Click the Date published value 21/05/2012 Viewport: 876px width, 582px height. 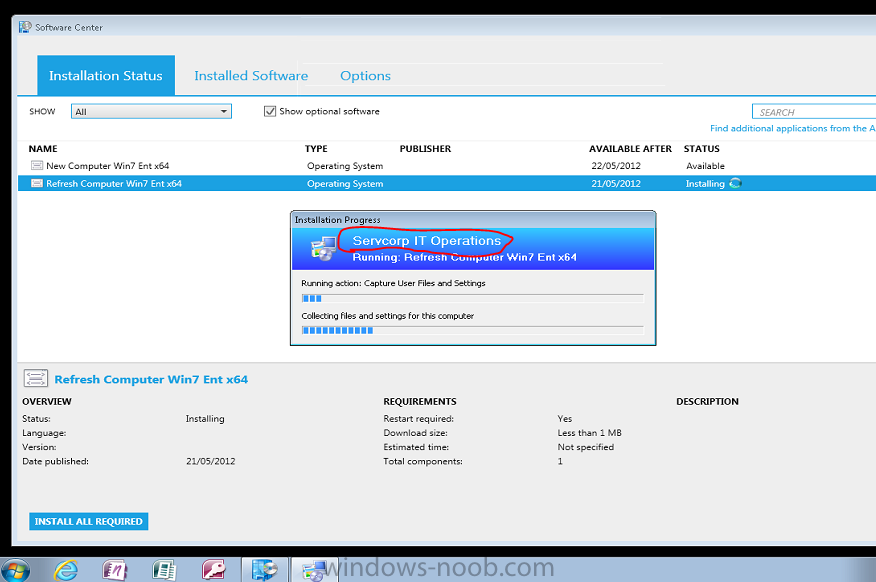[x=211, y=461]
